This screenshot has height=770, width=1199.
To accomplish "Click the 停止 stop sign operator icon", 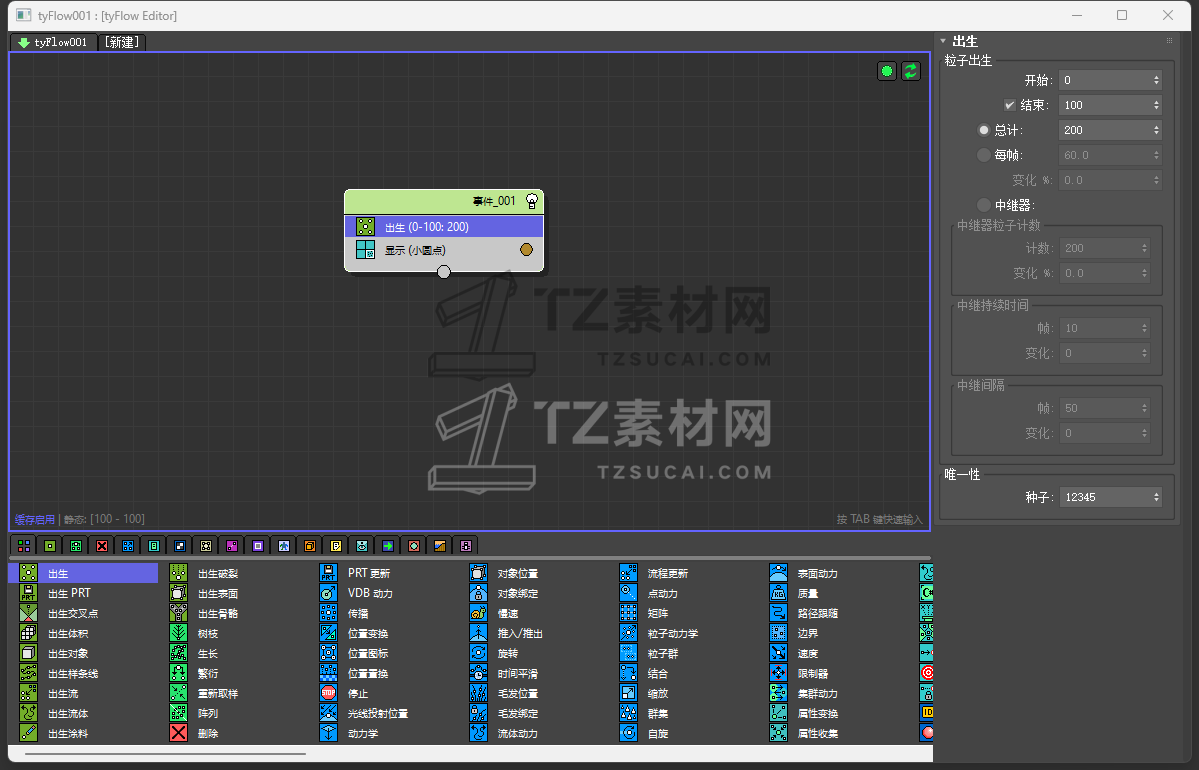I will click(x=328, y=693).
